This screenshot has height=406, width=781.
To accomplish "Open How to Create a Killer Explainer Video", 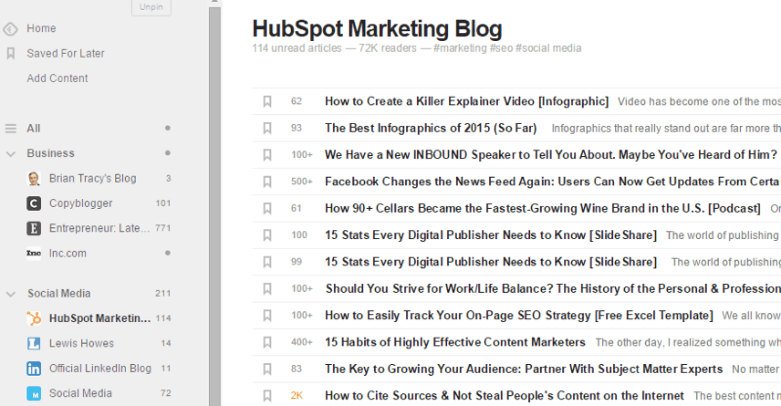I will [467, 101].
